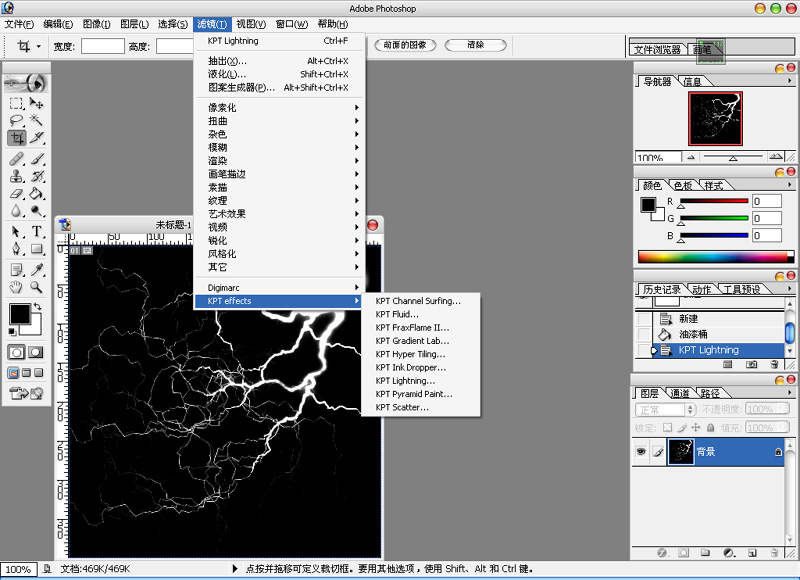Toggle visibility of the 背景 layer

point(641,451)
